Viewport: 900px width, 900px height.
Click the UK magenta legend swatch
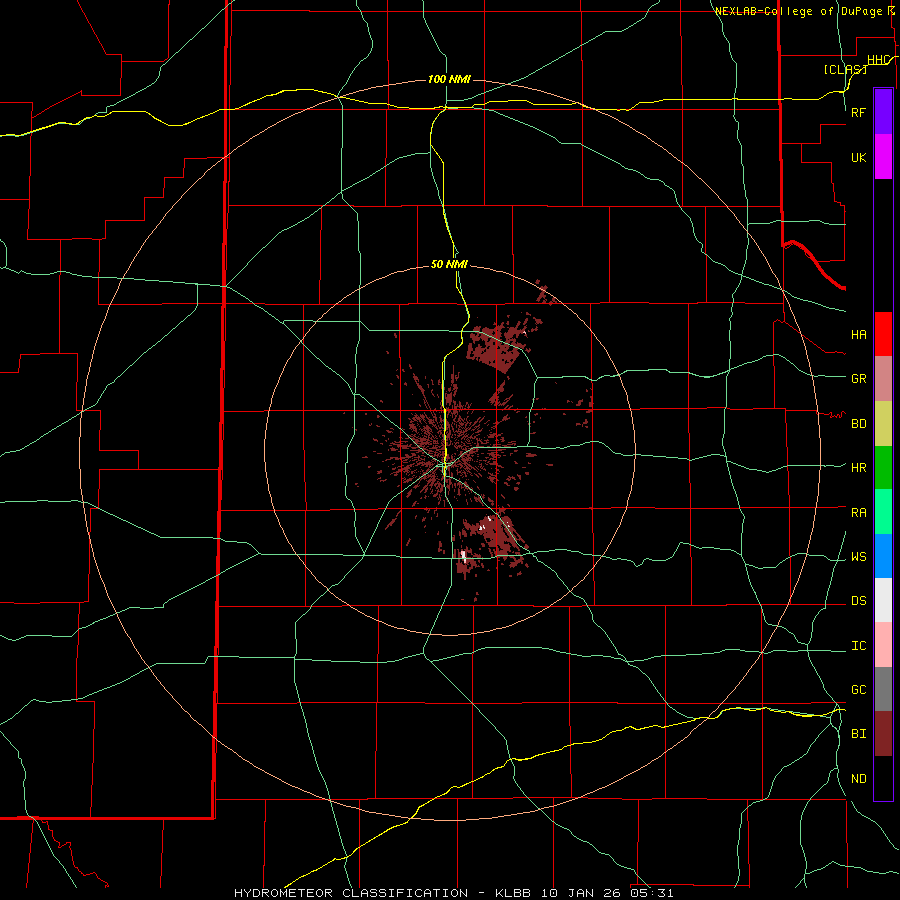(x=883, y=157)
